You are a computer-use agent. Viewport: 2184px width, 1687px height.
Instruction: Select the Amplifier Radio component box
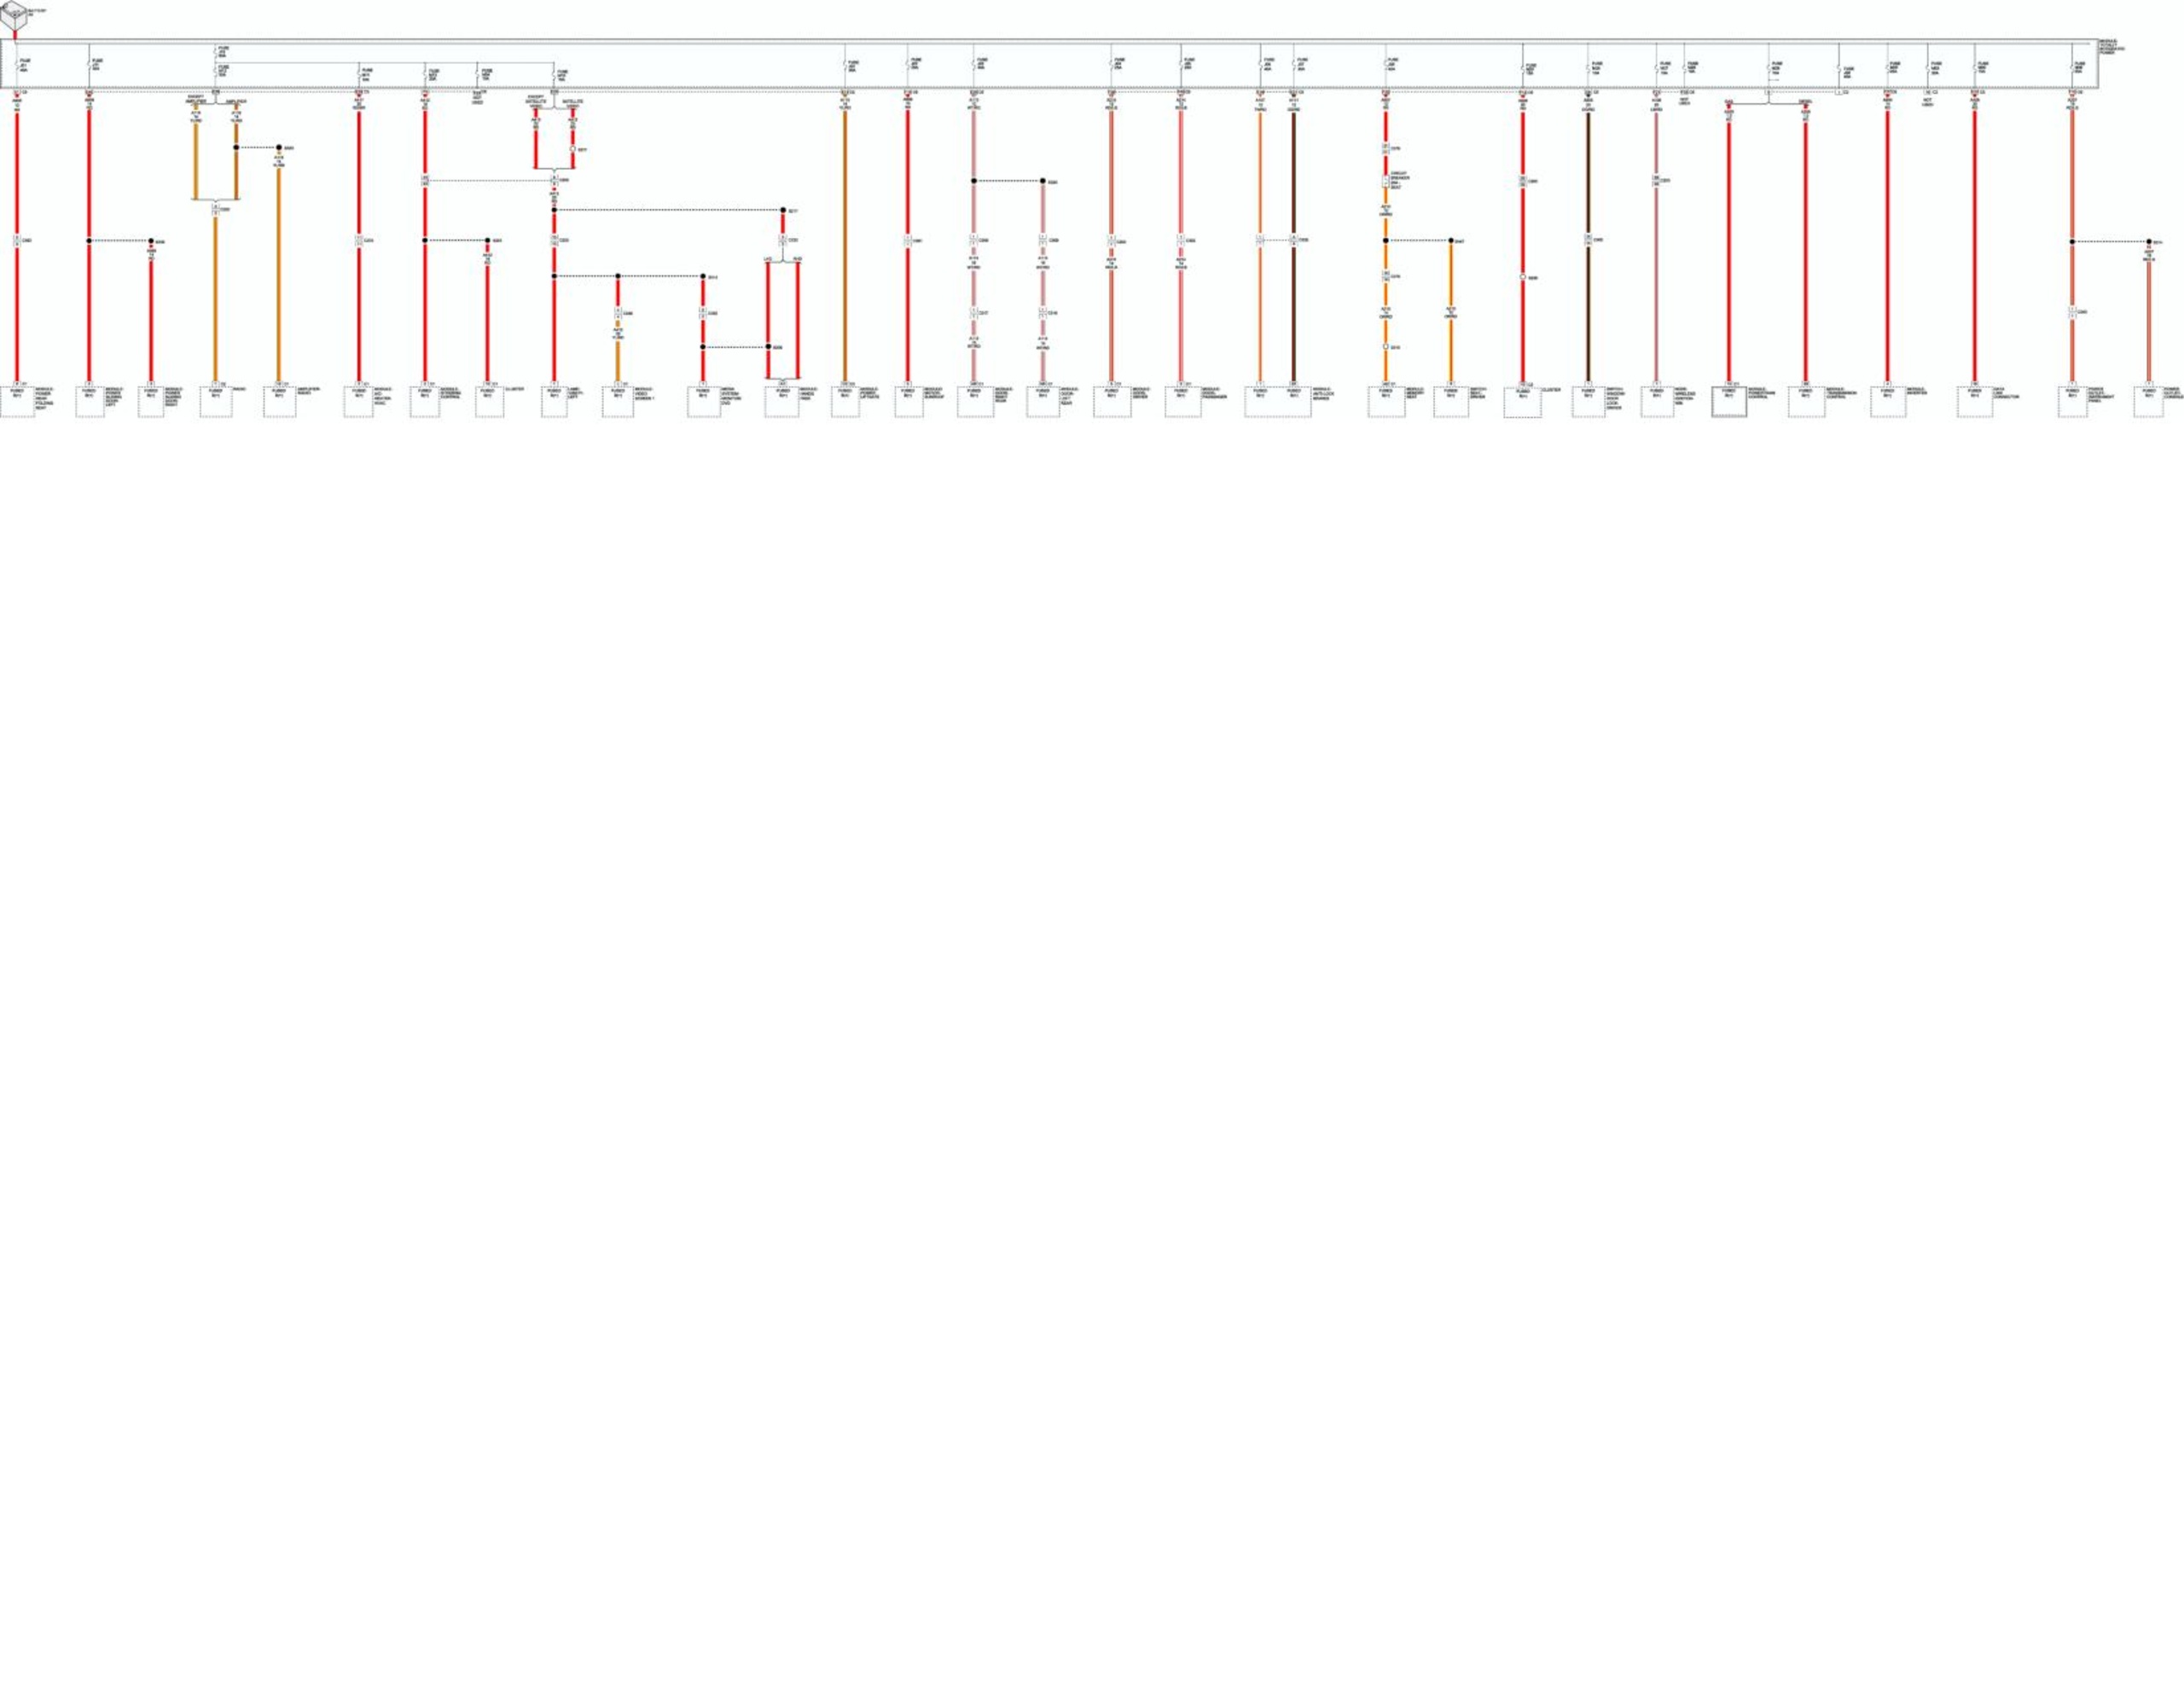pyautogui.click(x=279, y=401)
